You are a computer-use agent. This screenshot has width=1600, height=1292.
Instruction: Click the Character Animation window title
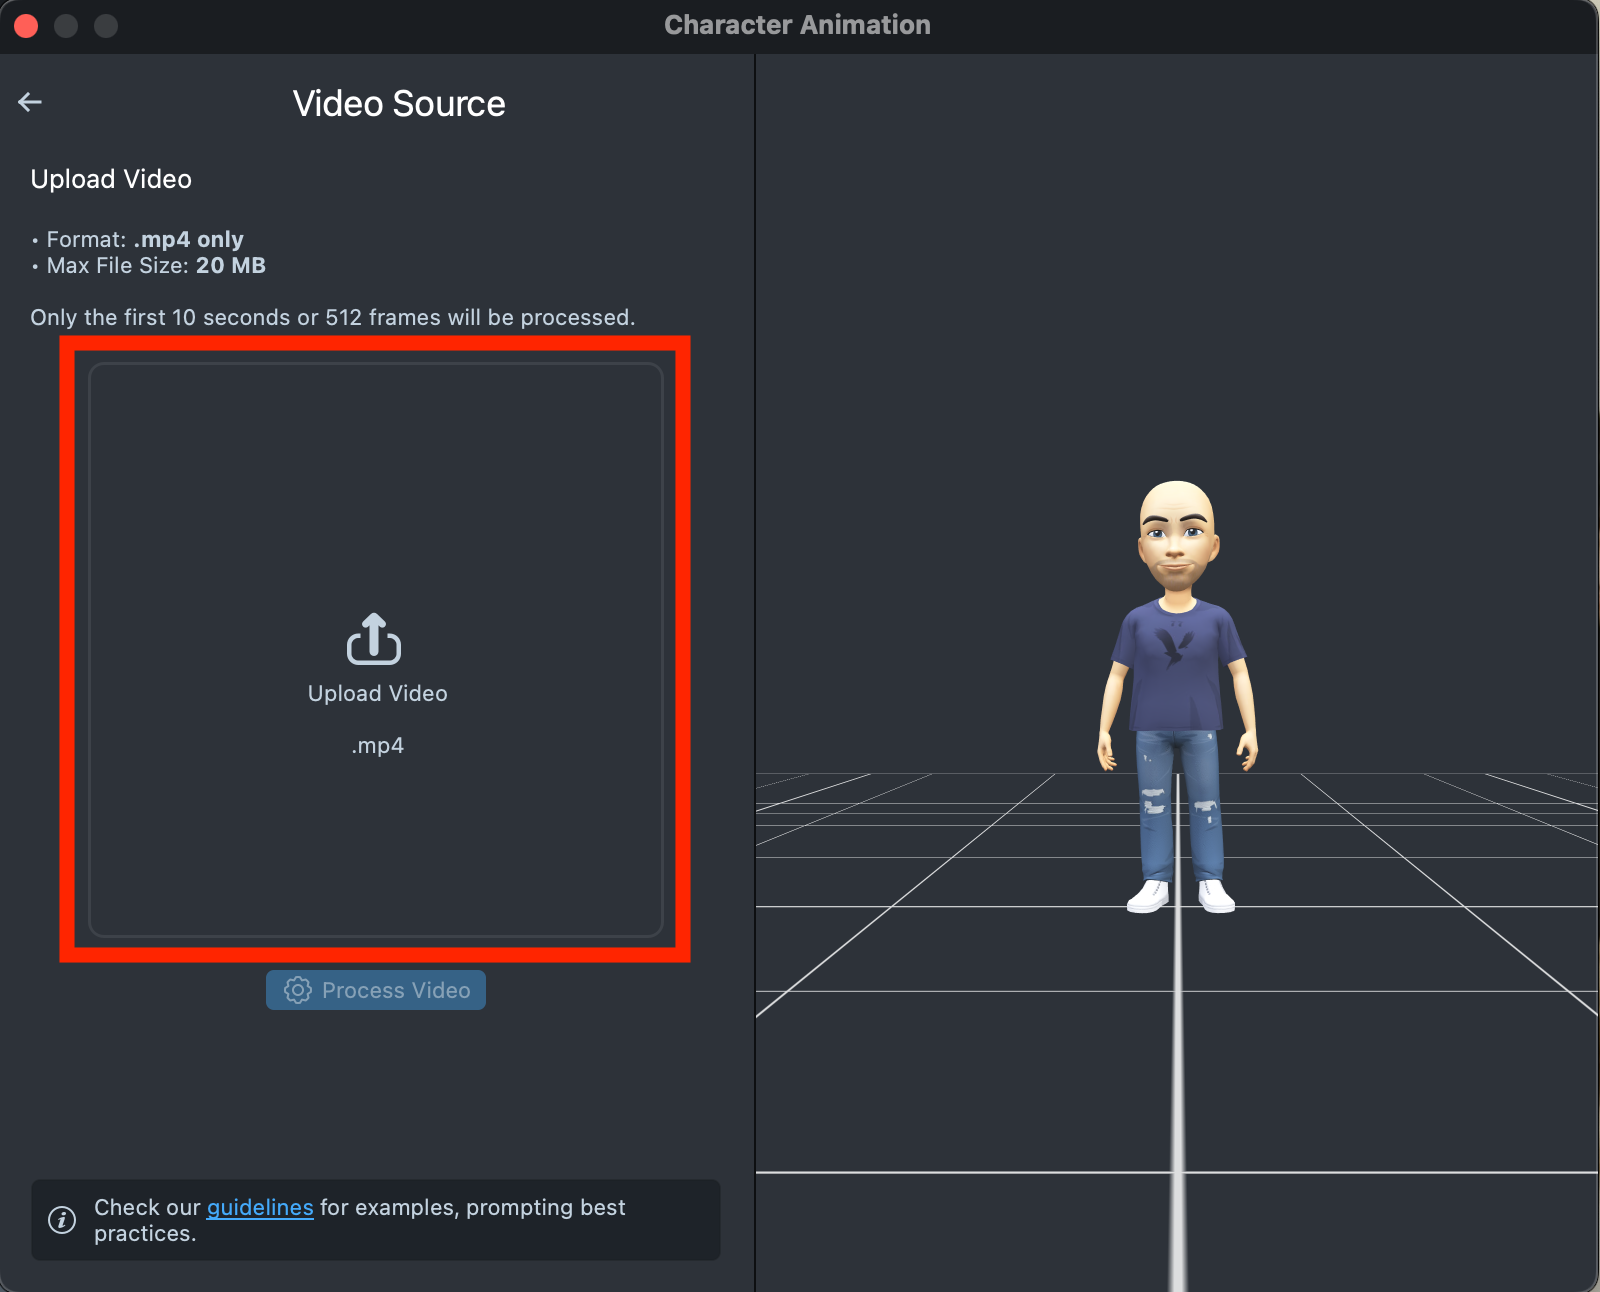tap(797, 25)
